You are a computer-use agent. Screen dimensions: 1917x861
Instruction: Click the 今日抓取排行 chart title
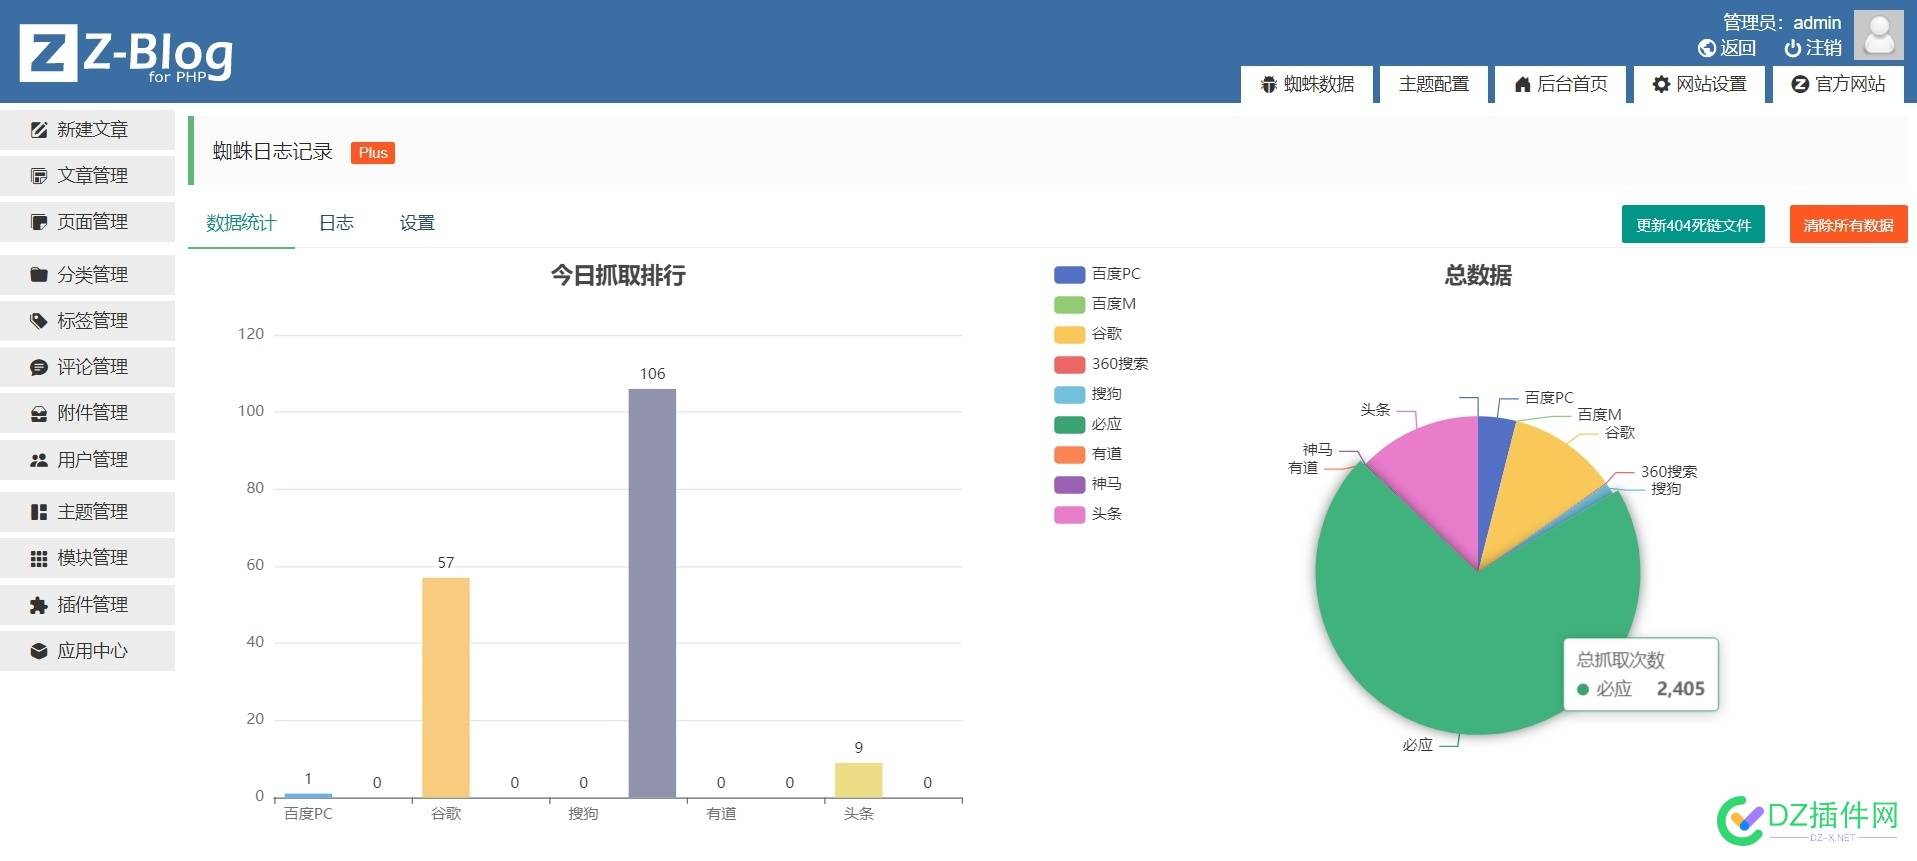coord(618,275)
